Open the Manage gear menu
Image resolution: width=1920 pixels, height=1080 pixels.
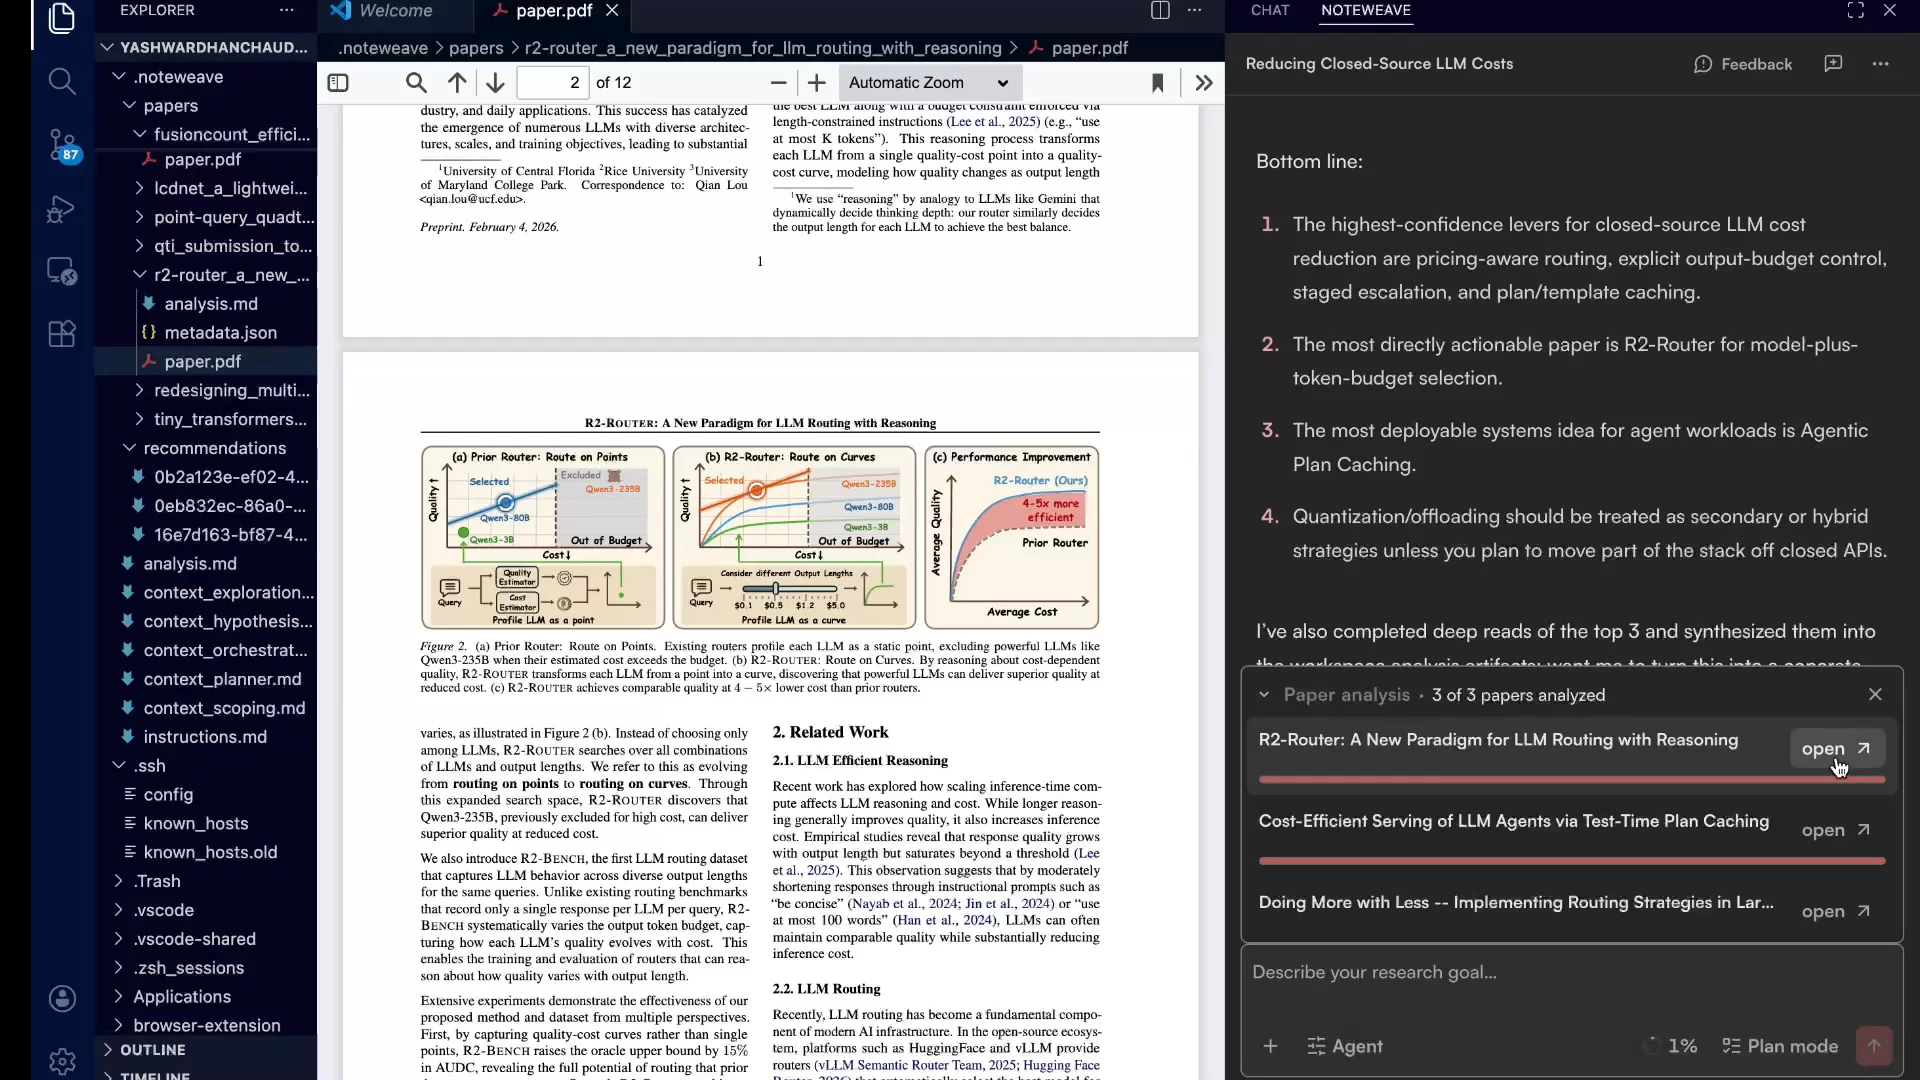click(62, 1060)
